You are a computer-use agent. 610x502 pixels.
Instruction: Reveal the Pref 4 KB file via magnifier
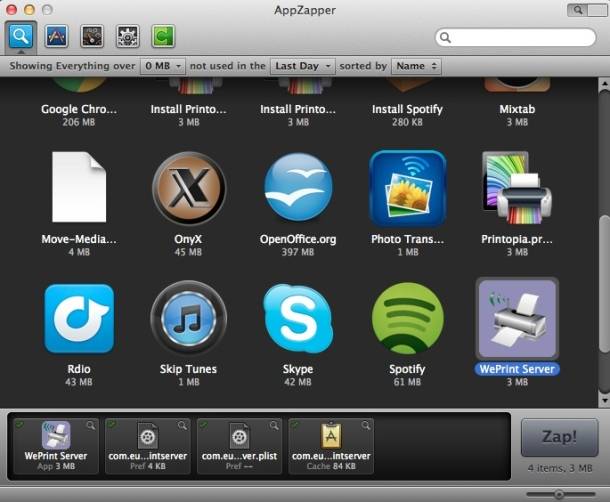(x=182, y=425)
